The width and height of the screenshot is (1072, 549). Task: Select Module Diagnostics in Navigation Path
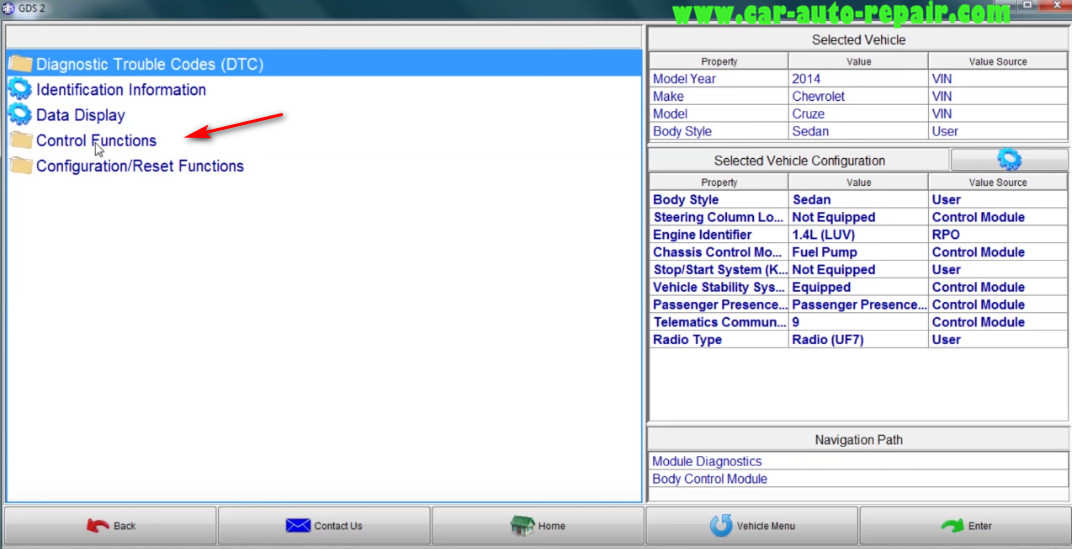tap(706, 461)
